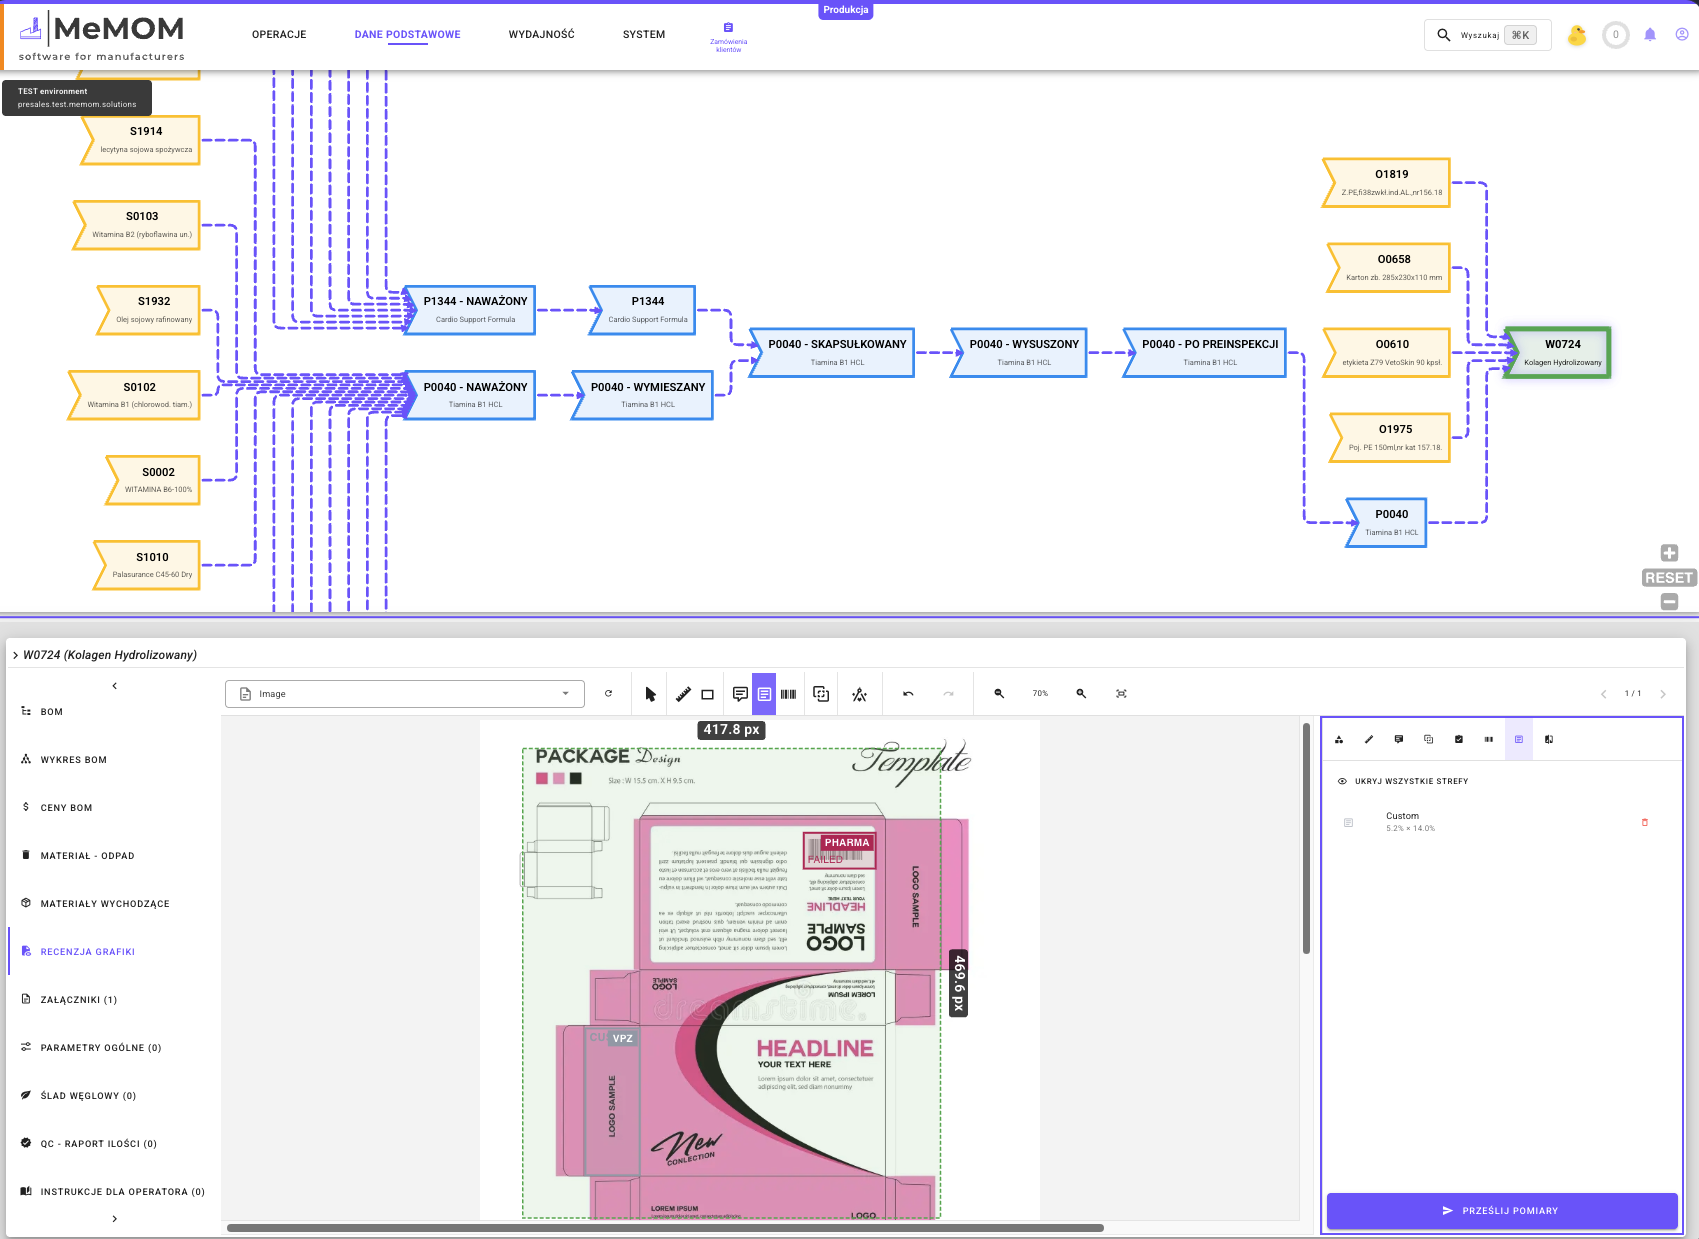Open the SYSTEM menu
The height and width of the screenshot is (1239, 1699).
[x=643, y=35]
